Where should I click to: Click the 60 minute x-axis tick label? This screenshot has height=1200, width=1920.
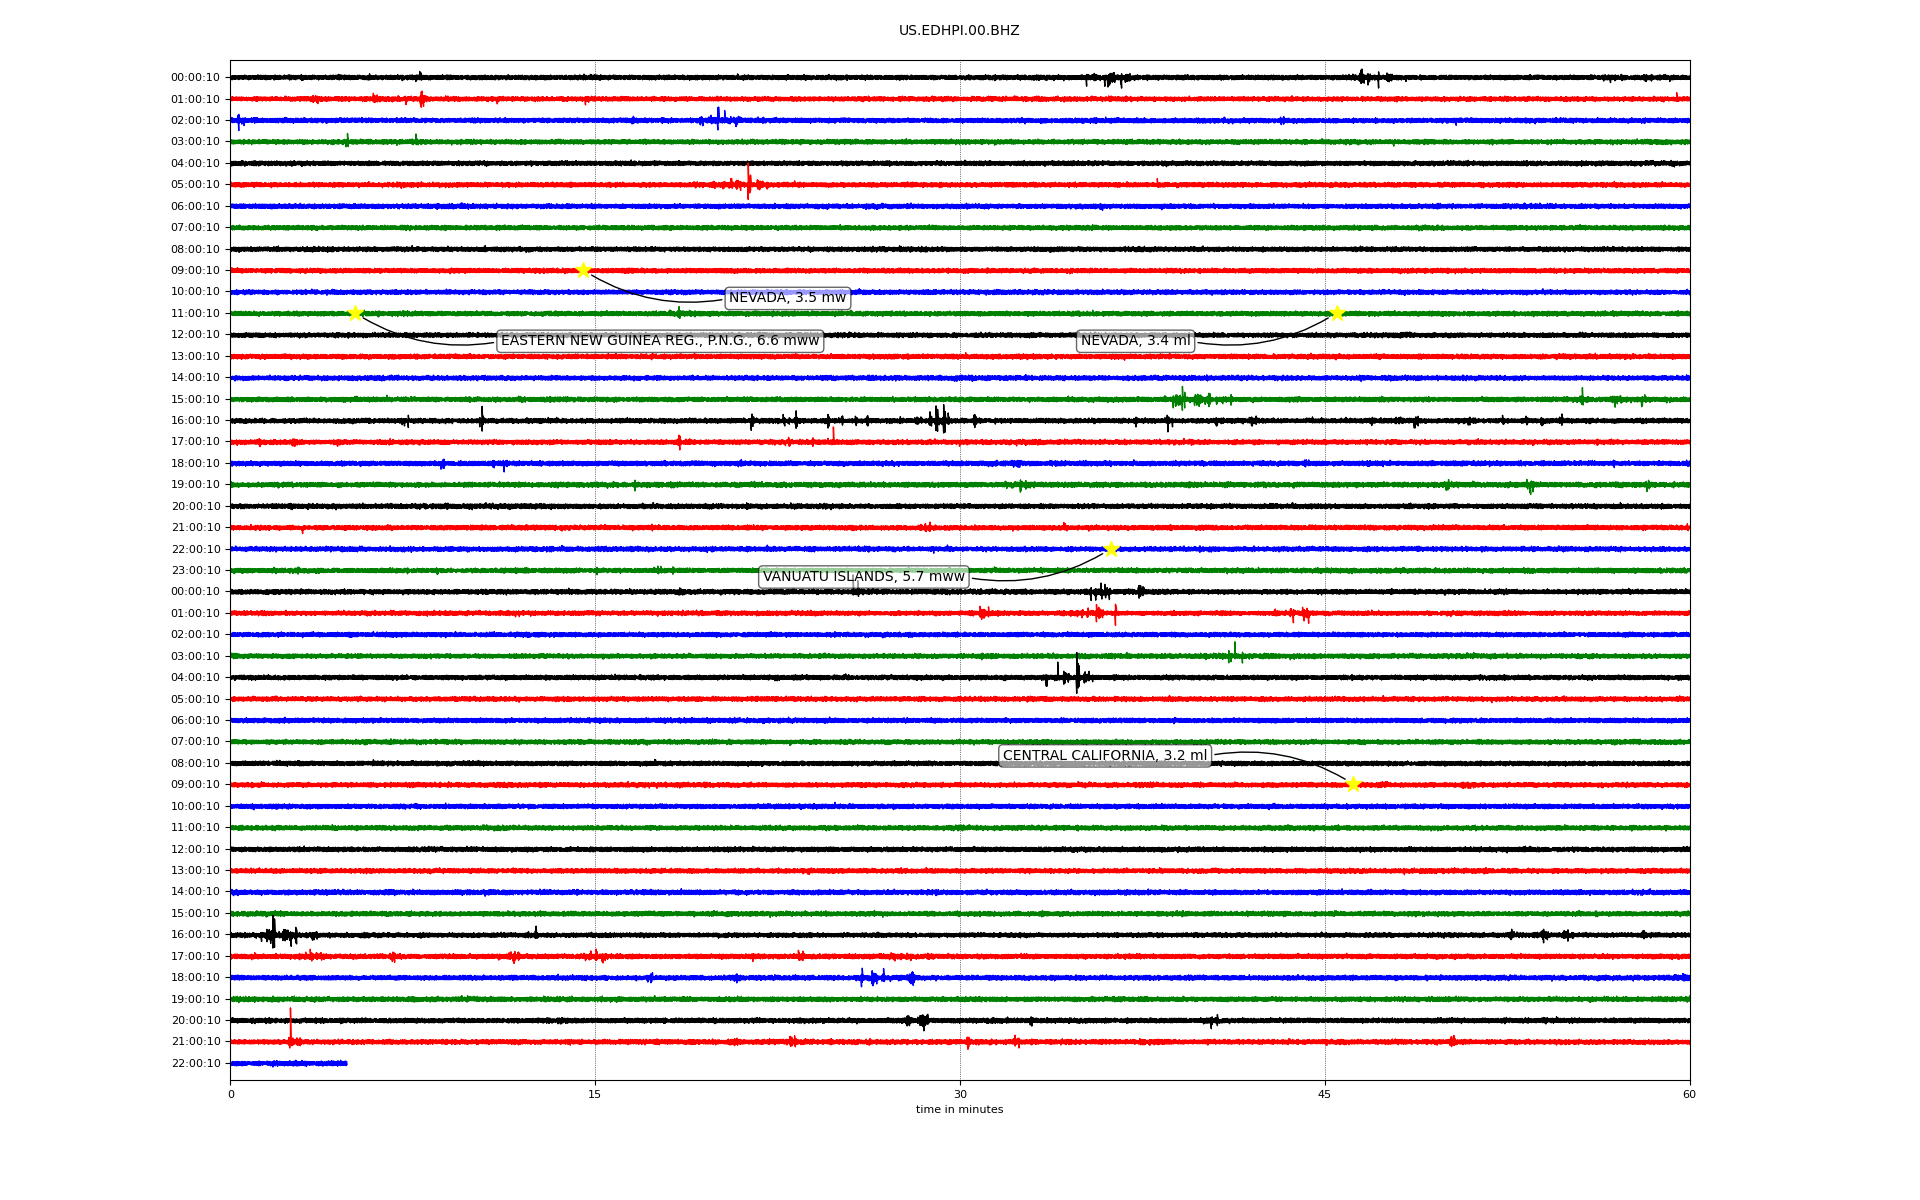pyautogui.click(x=1688, y=1094)
